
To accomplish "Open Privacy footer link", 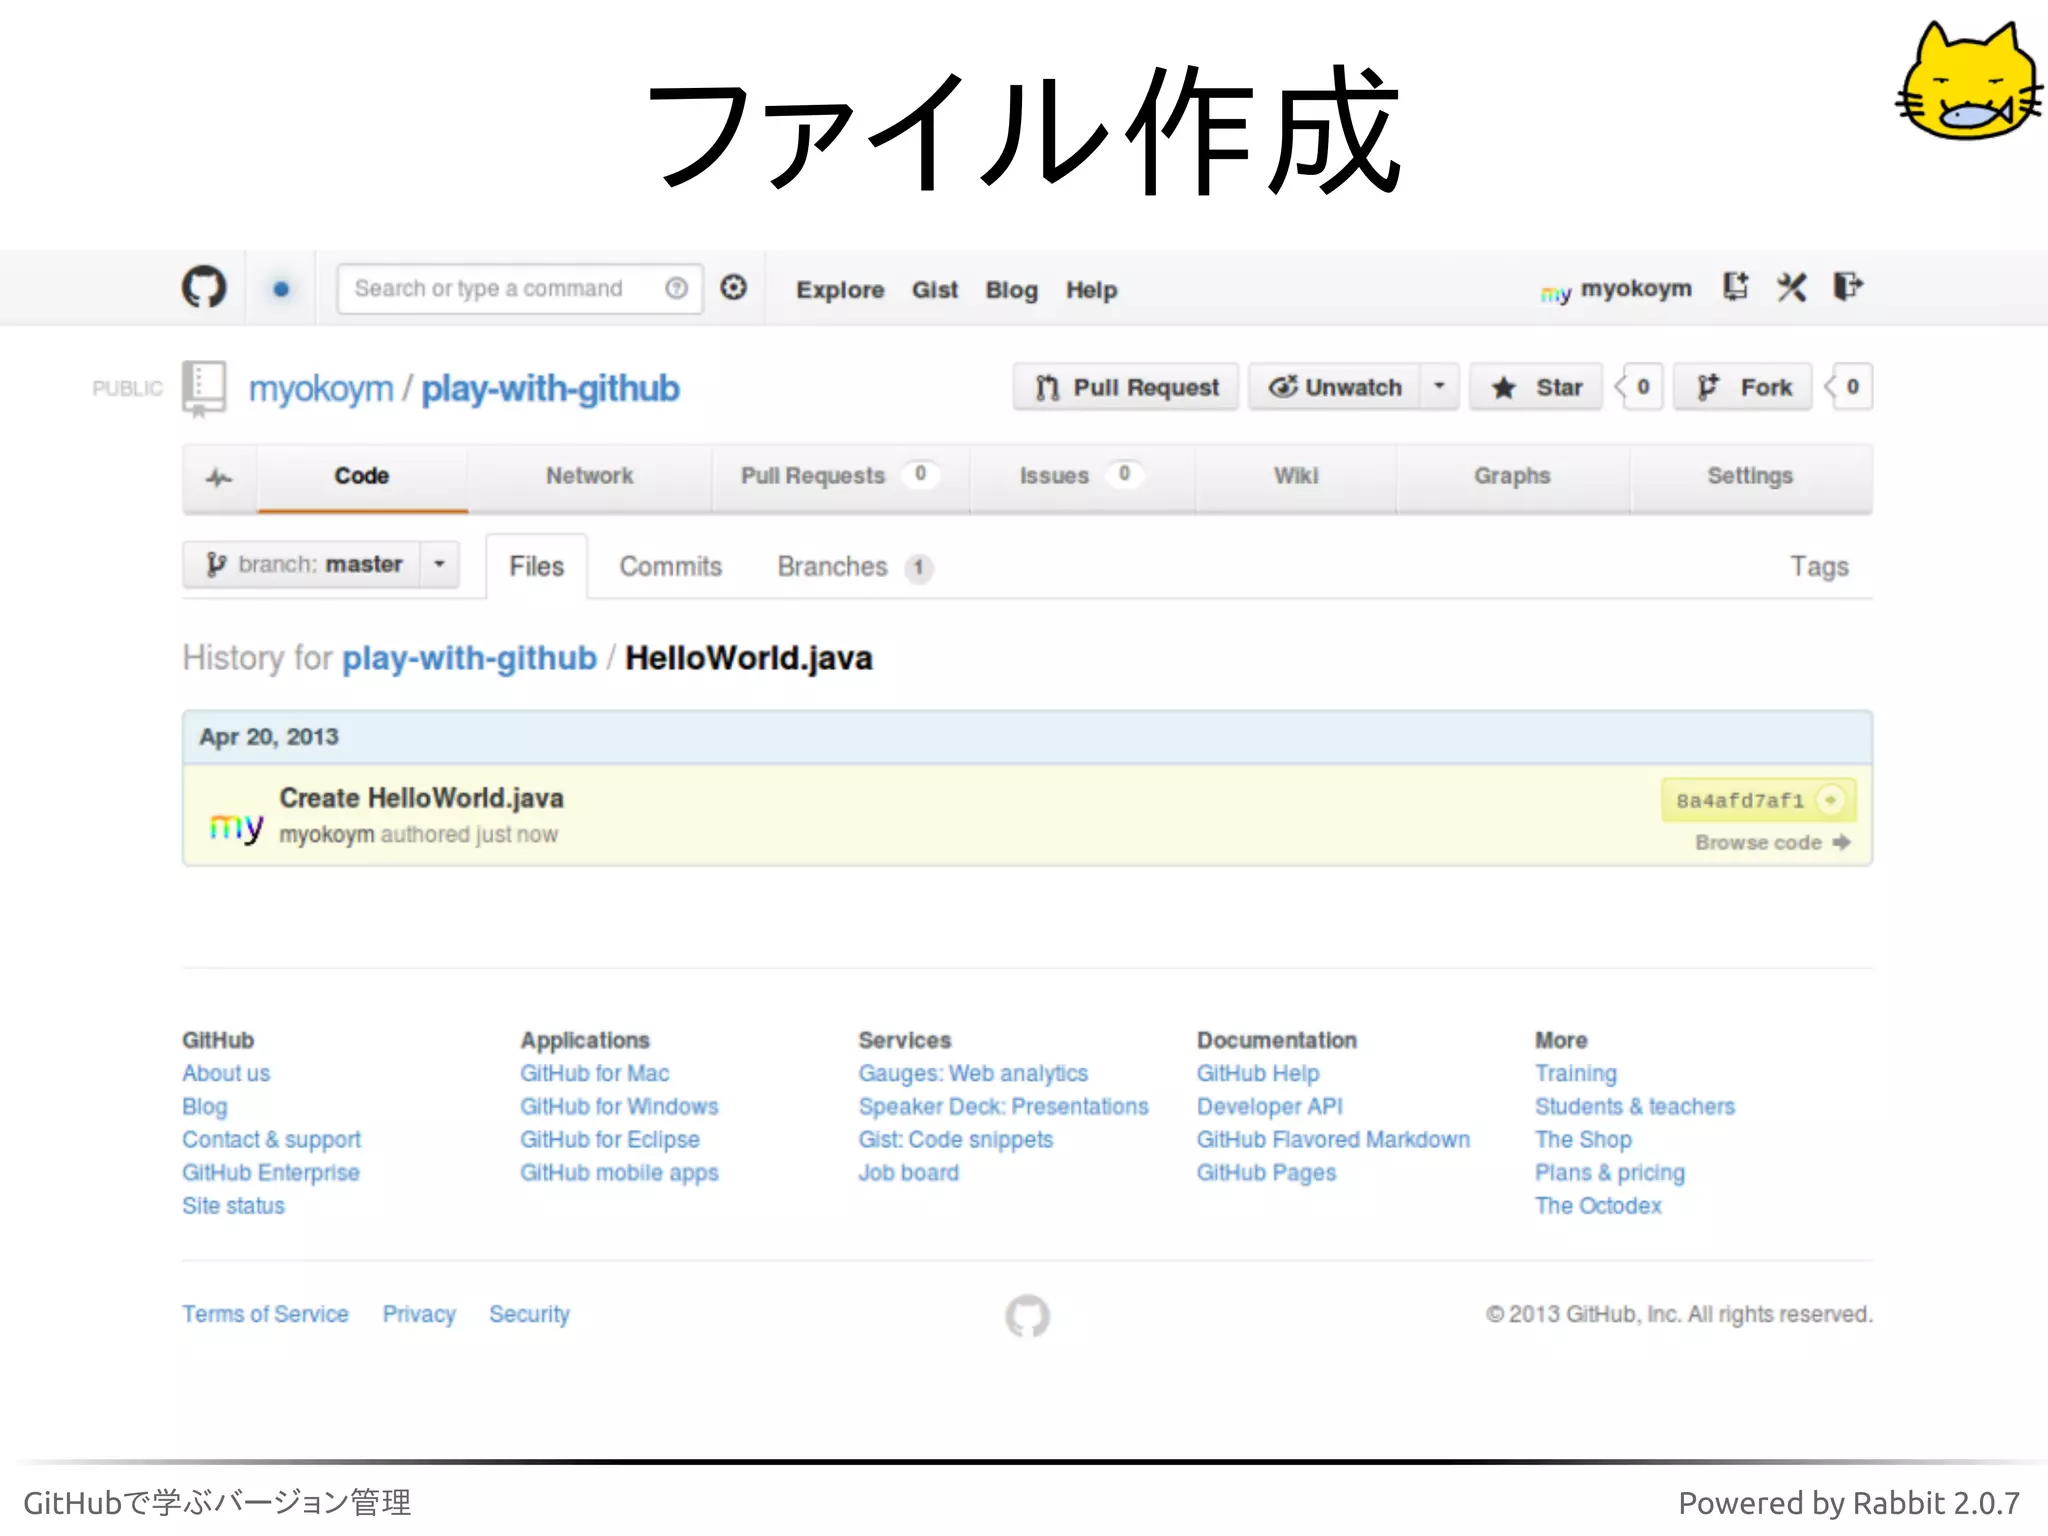I will point(419,1314).
